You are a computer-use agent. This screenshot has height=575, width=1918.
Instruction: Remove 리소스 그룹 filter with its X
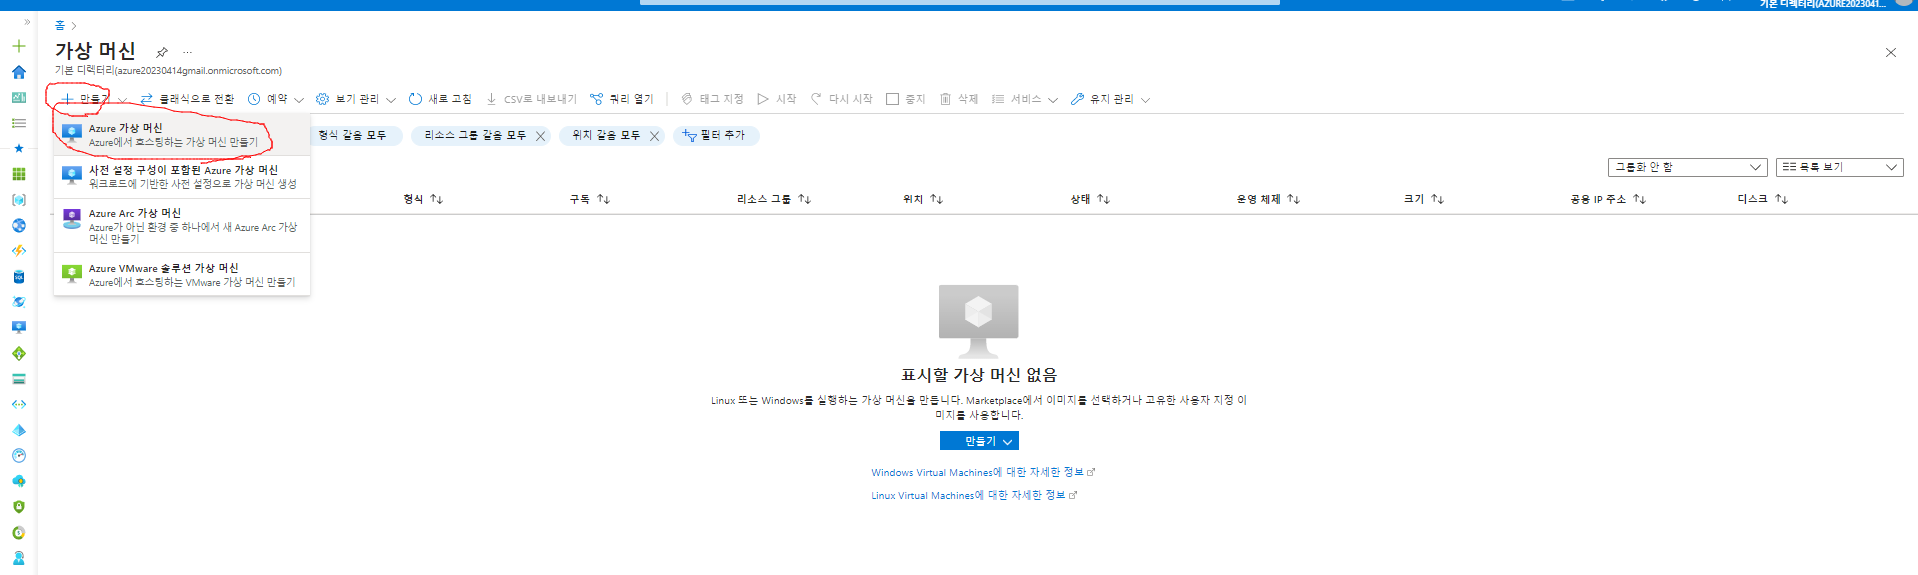pos(541,136)
